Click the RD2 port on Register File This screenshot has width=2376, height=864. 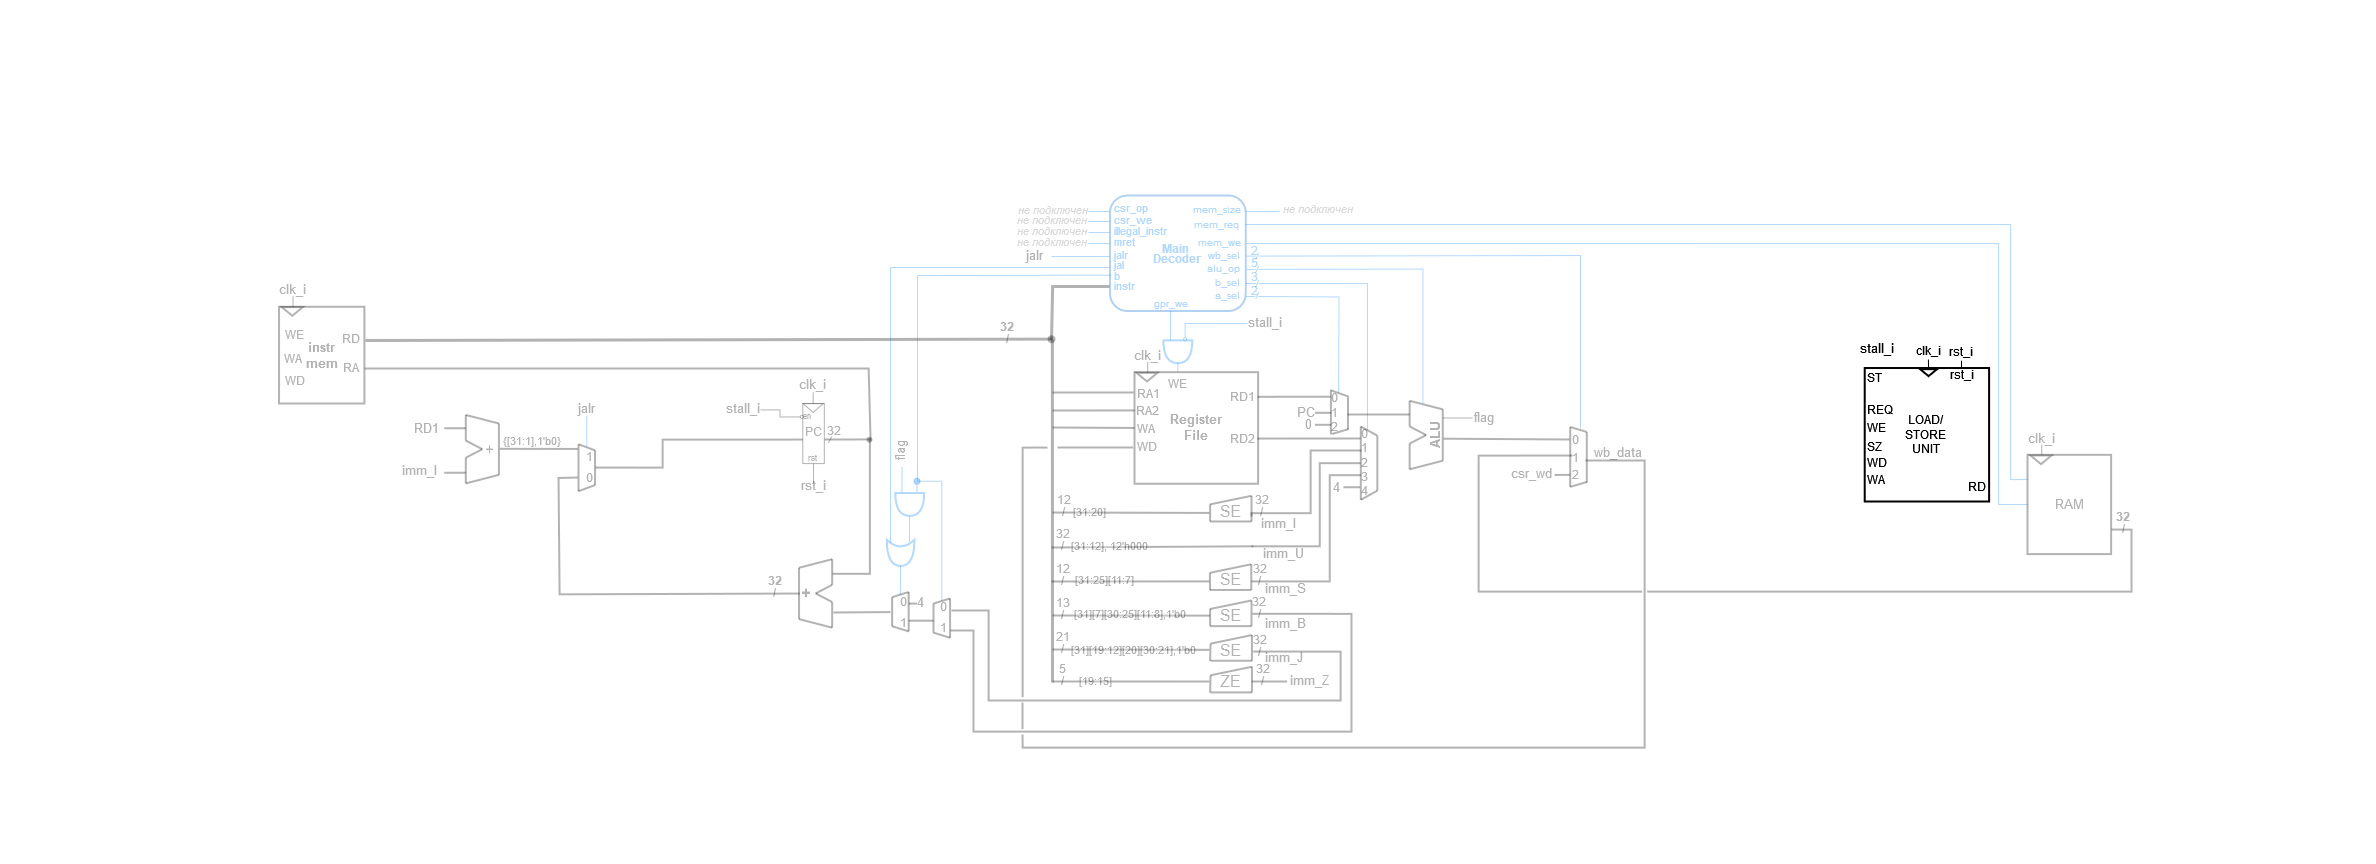(x=1242, y=439)
